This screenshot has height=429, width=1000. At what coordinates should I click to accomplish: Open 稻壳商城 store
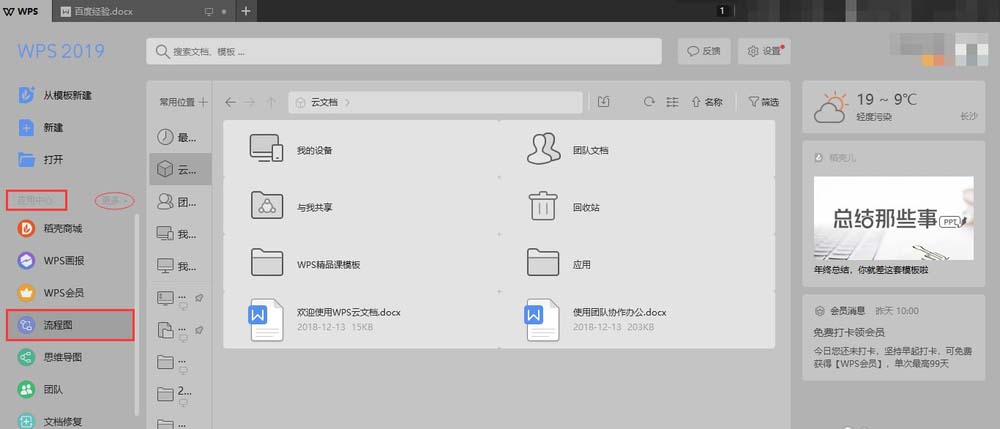[x=51, y=228]
